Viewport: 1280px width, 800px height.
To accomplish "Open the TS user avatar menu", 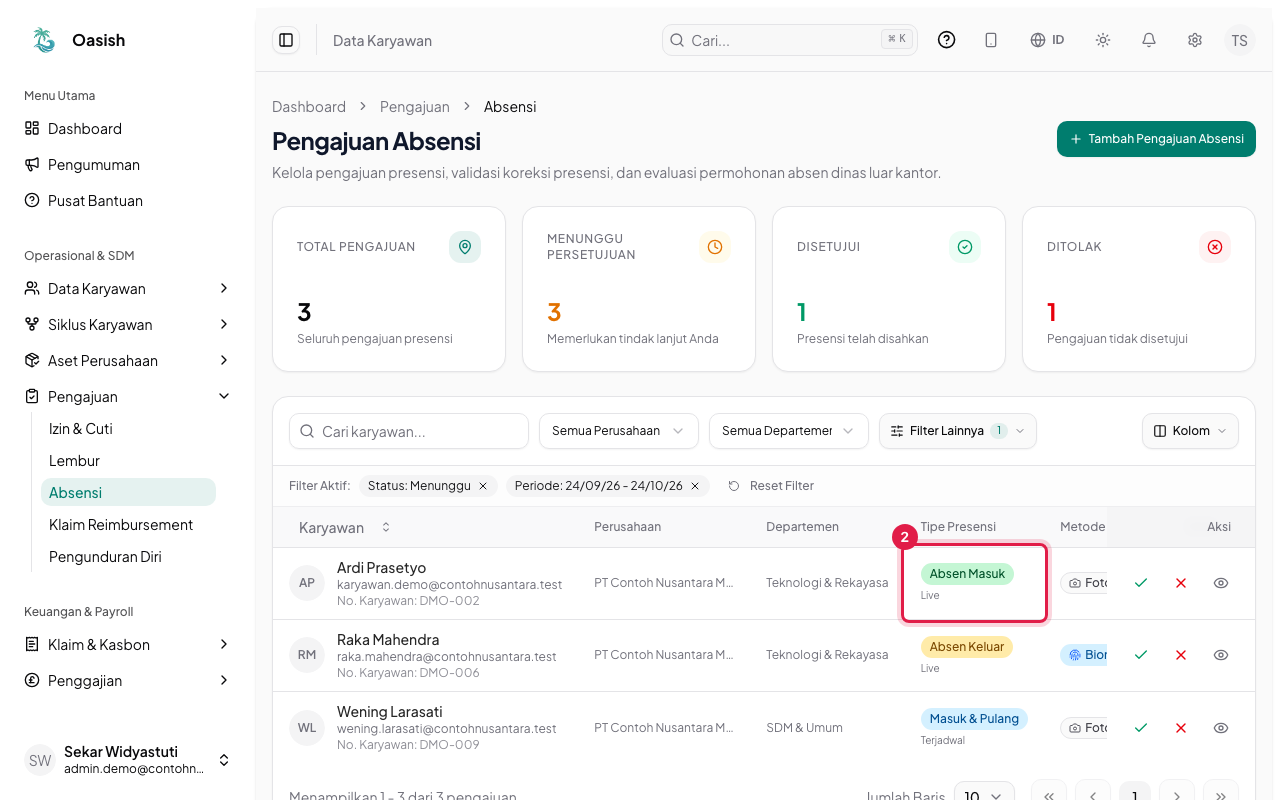I will [x=1240, y=40].
